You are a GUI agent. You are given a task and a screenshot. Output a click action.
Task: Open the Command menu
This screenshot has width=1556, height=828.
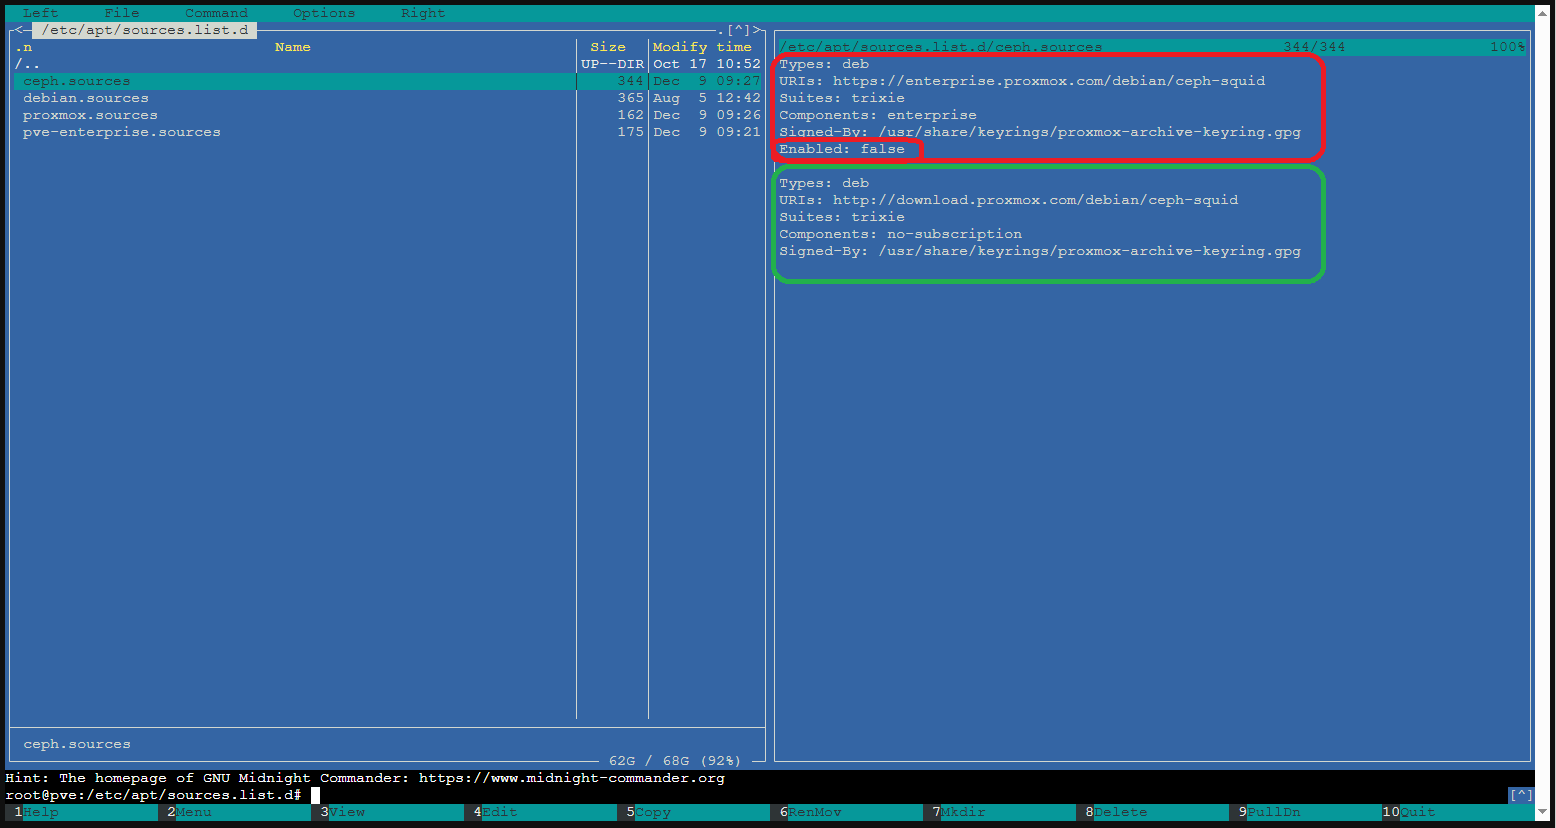coord(216,13)
